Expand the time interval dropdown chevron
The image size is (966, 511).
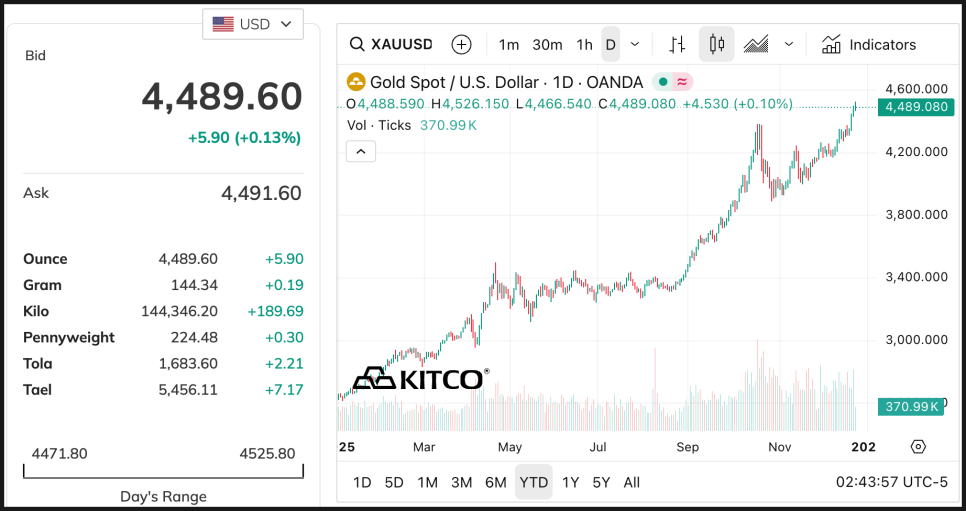pyautogui.click(x=634, y=44)
